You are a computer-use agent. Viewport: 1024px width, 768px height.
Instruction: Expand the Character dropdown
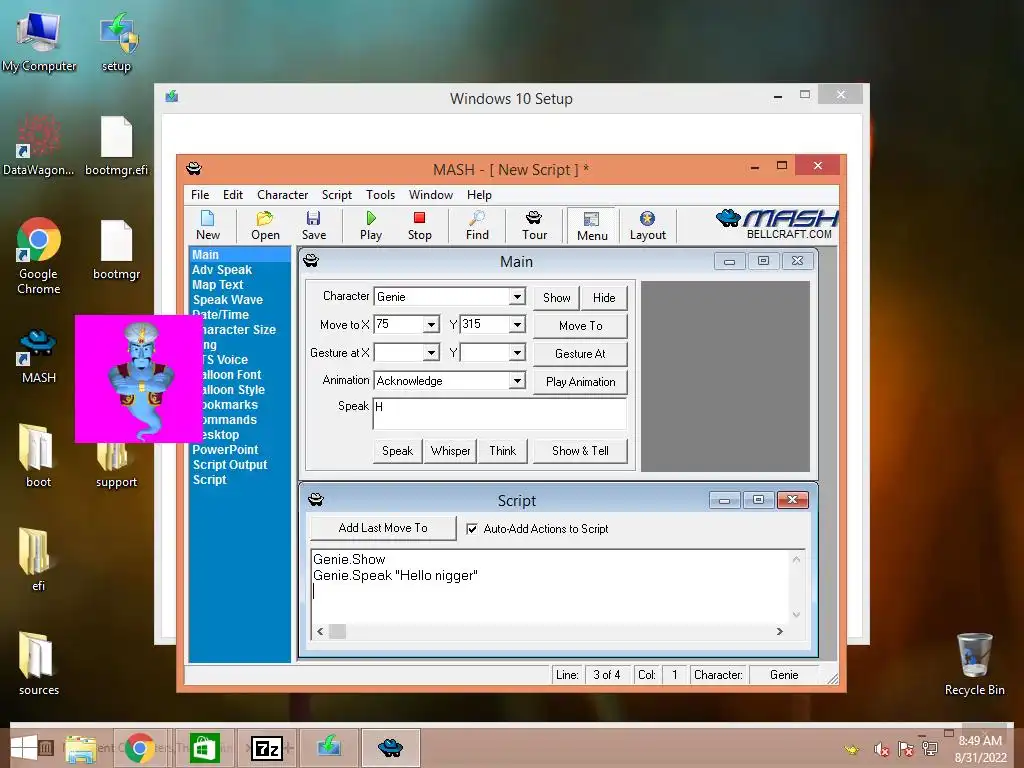pos(517,296)
